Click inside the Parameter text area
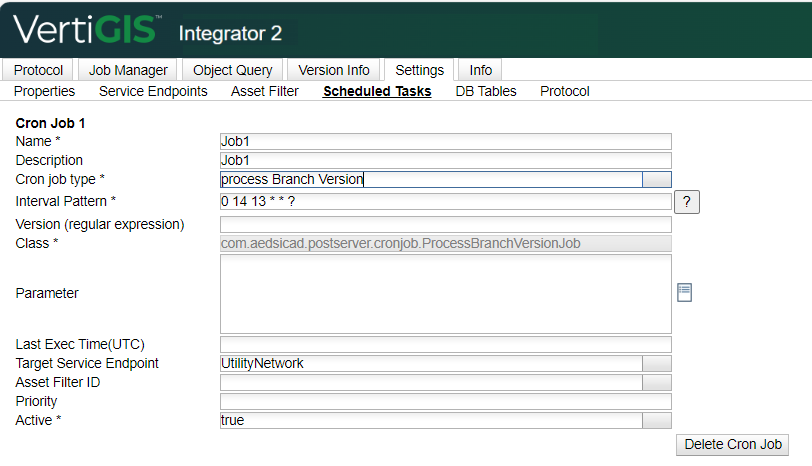 pos(445,294)
